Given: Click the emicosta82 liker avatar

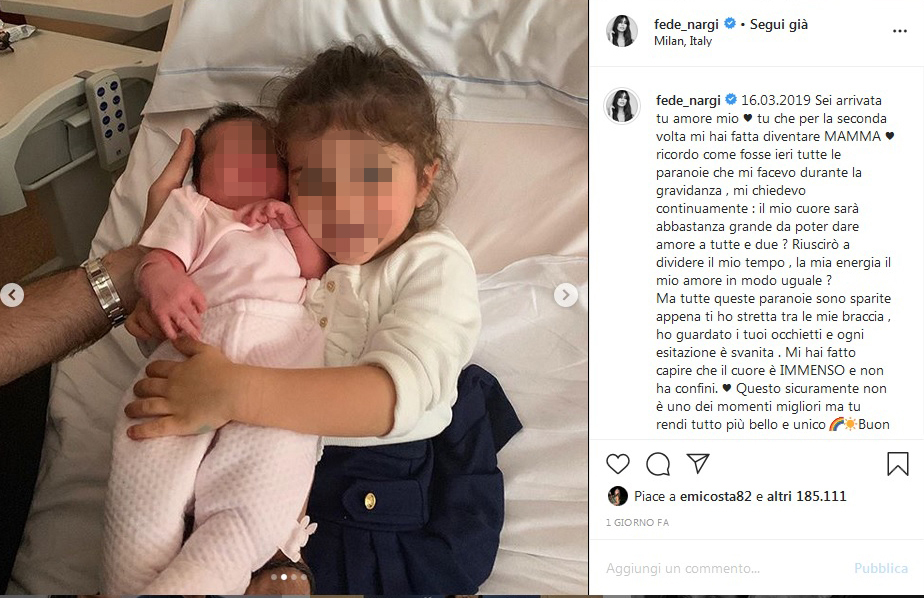Looking at the screenshot, I should [x=617, y=496].
